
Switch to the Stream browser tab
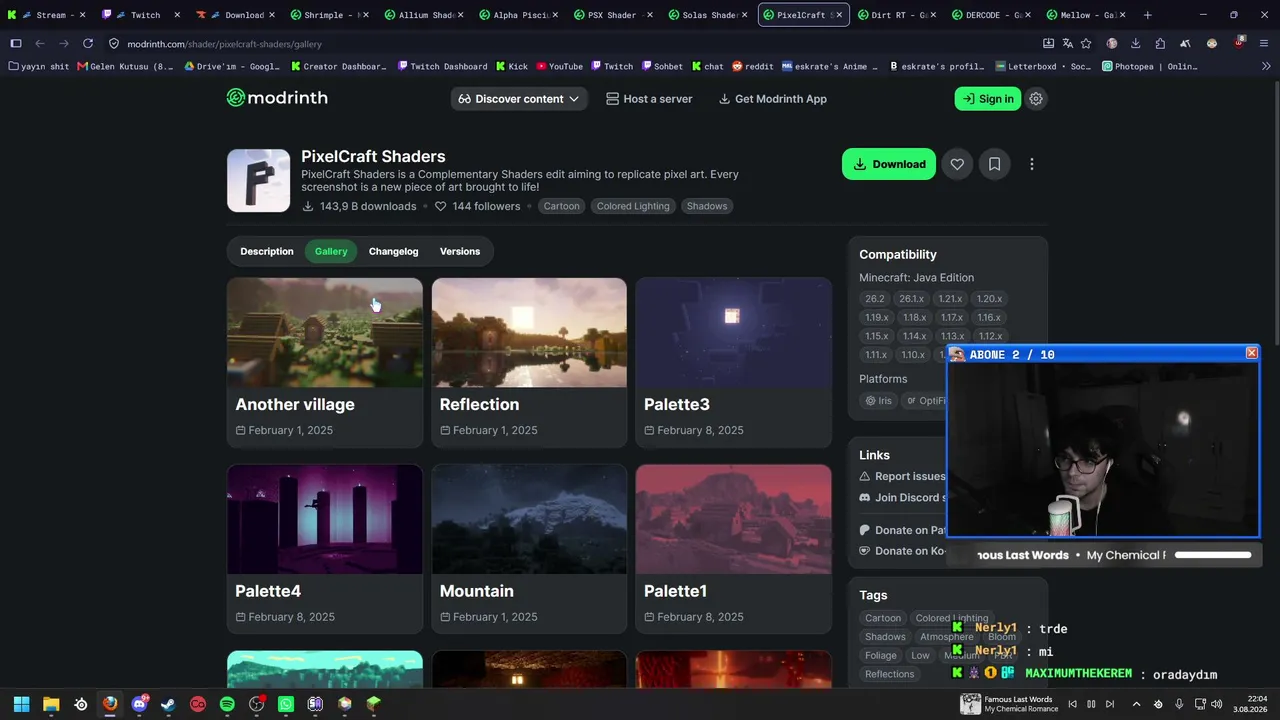click(47, 15)
